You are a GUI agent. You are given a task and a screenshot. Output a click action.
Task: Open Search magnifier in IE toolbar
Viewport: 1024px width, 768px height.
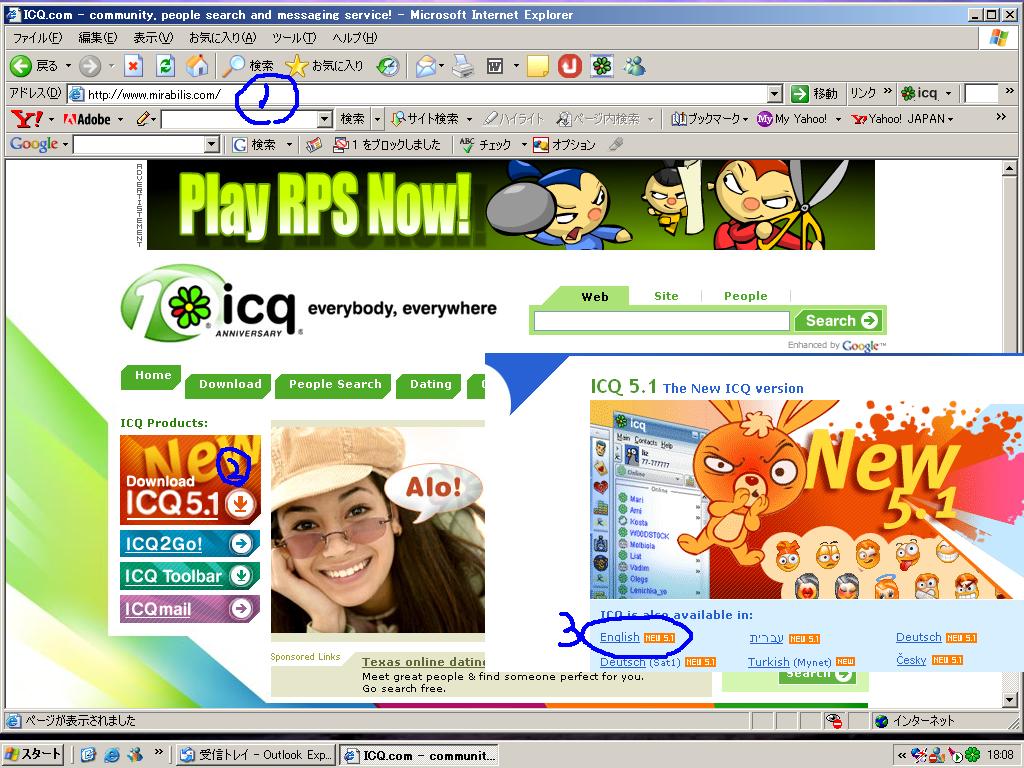pos(248,65)
